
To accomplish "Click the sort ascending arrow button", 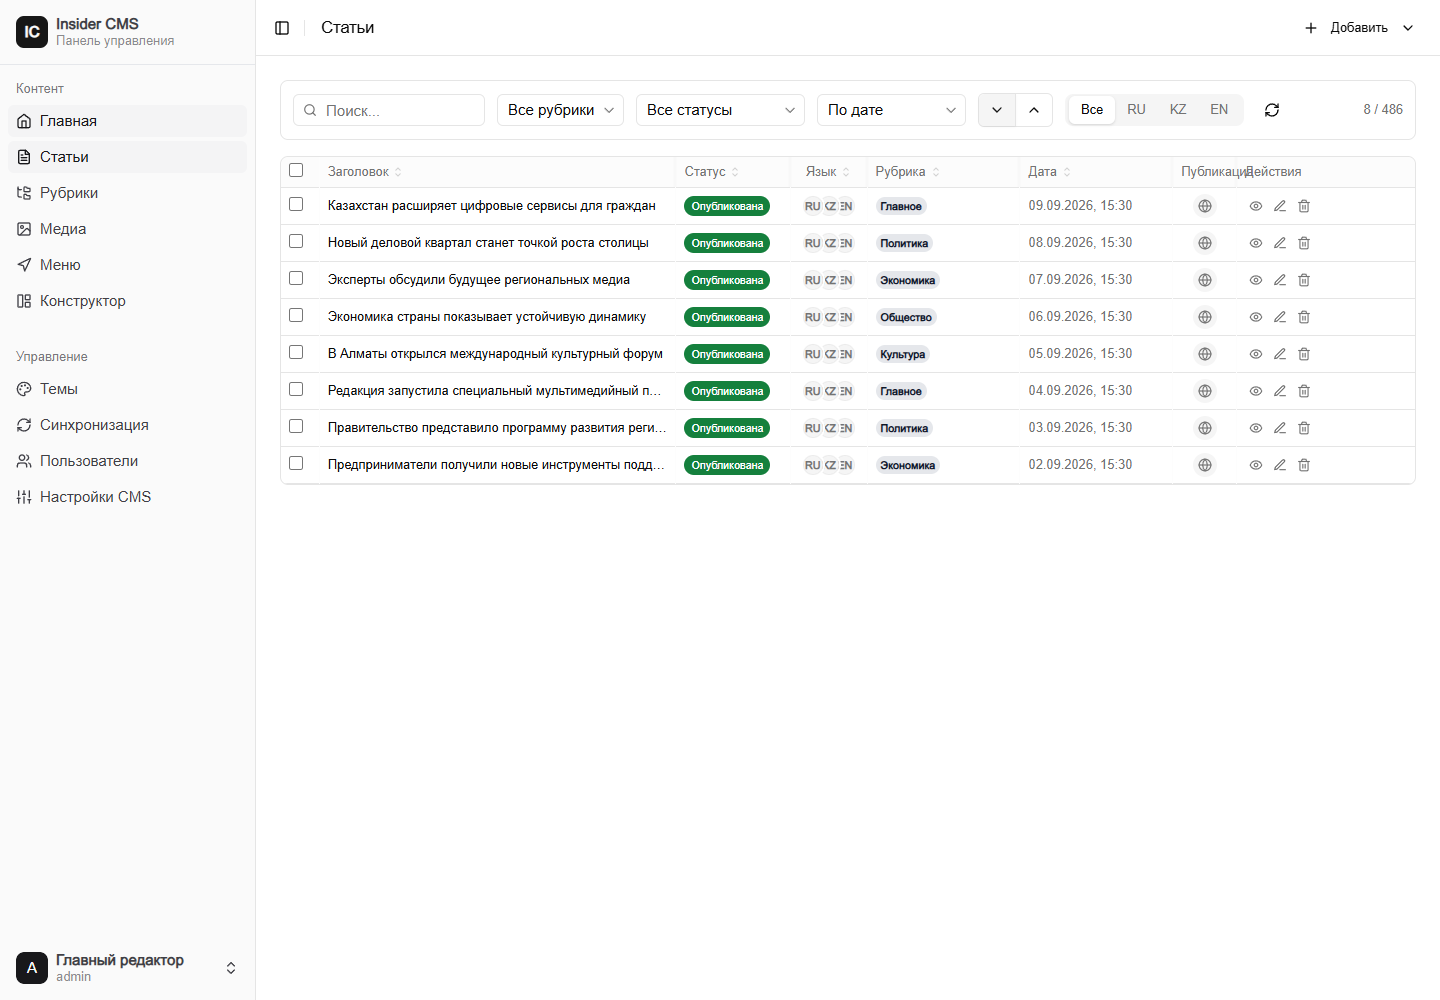I will 1034,110.
